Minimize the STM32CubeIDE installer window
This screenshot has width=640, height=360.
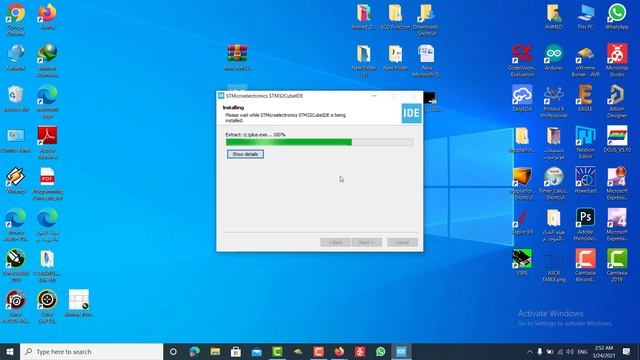tap(374, 96)
